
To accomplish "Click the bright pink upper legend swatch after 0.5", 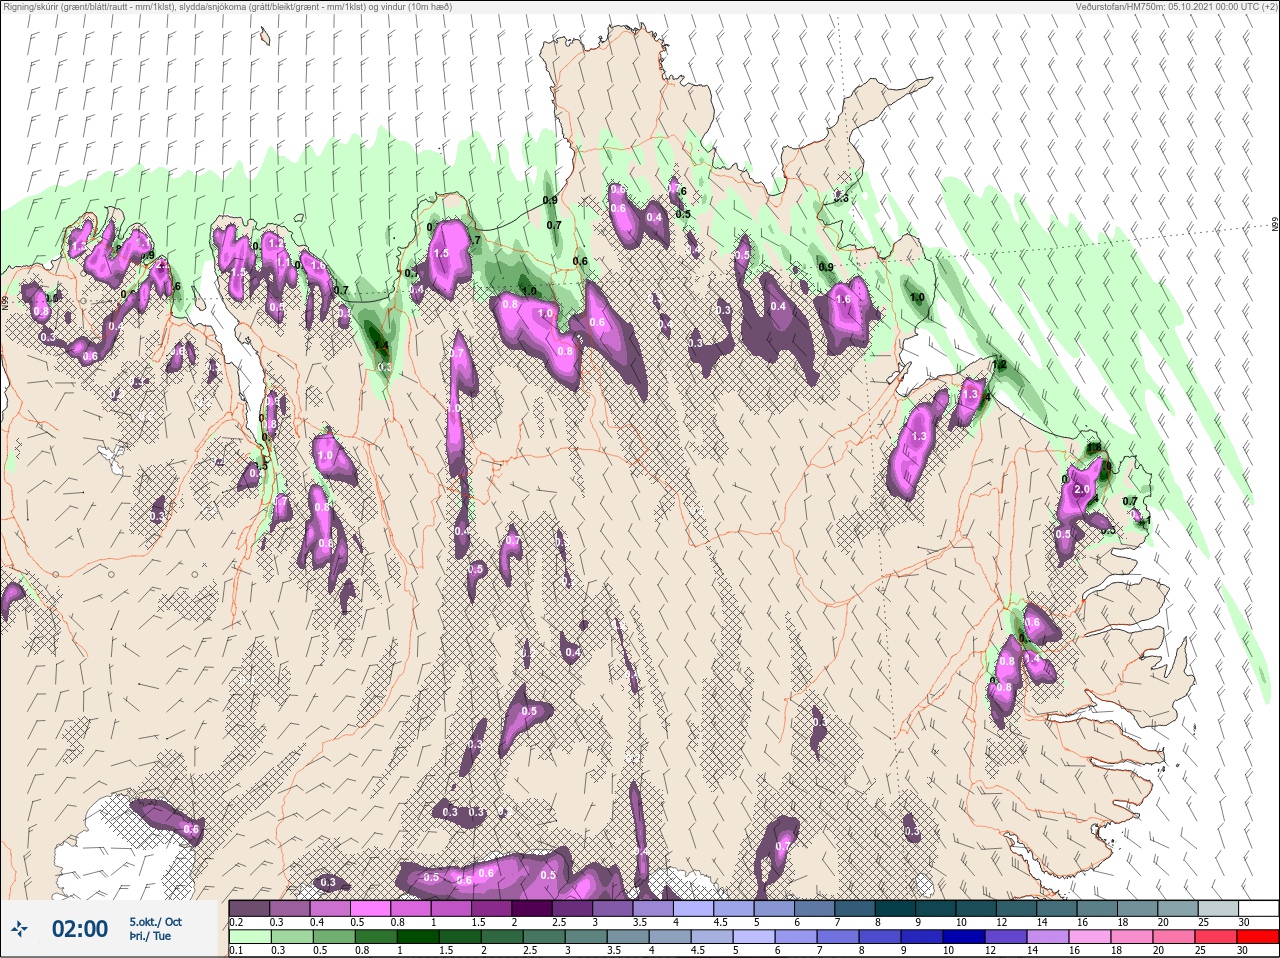I will click(371, 908).
